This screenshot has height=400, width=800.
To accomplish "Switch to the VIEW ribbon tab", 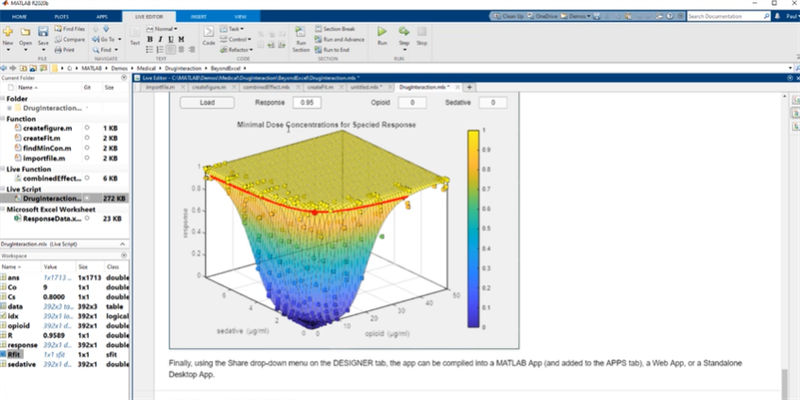I will (x=240, y=16).
